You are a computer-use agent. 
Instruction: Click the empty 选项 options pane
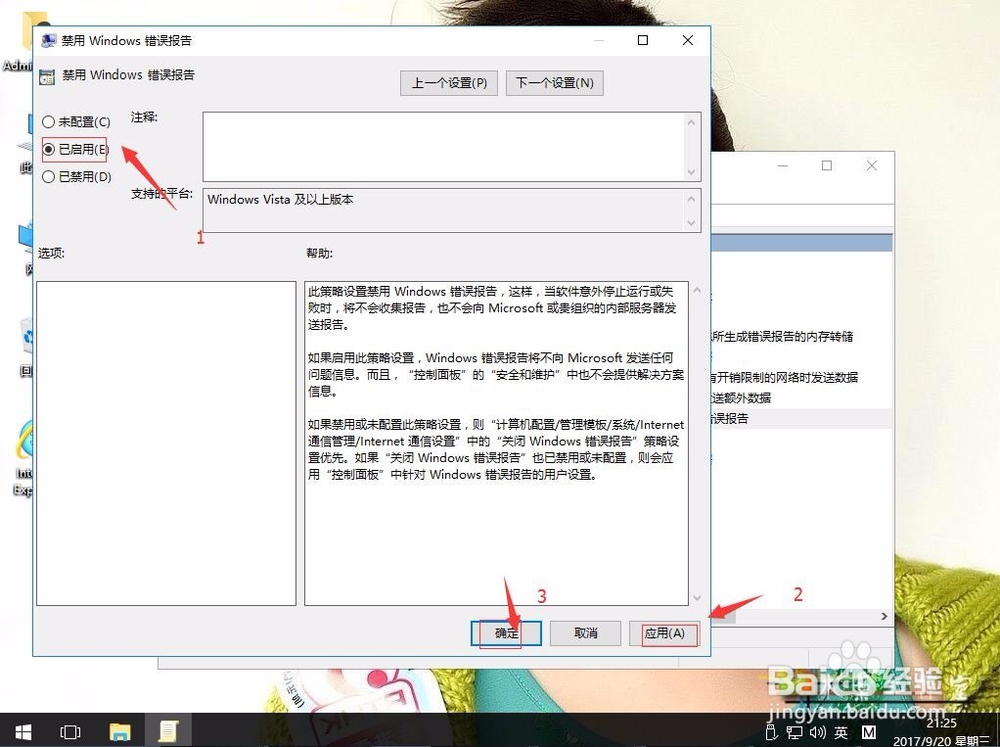(166, 443)
